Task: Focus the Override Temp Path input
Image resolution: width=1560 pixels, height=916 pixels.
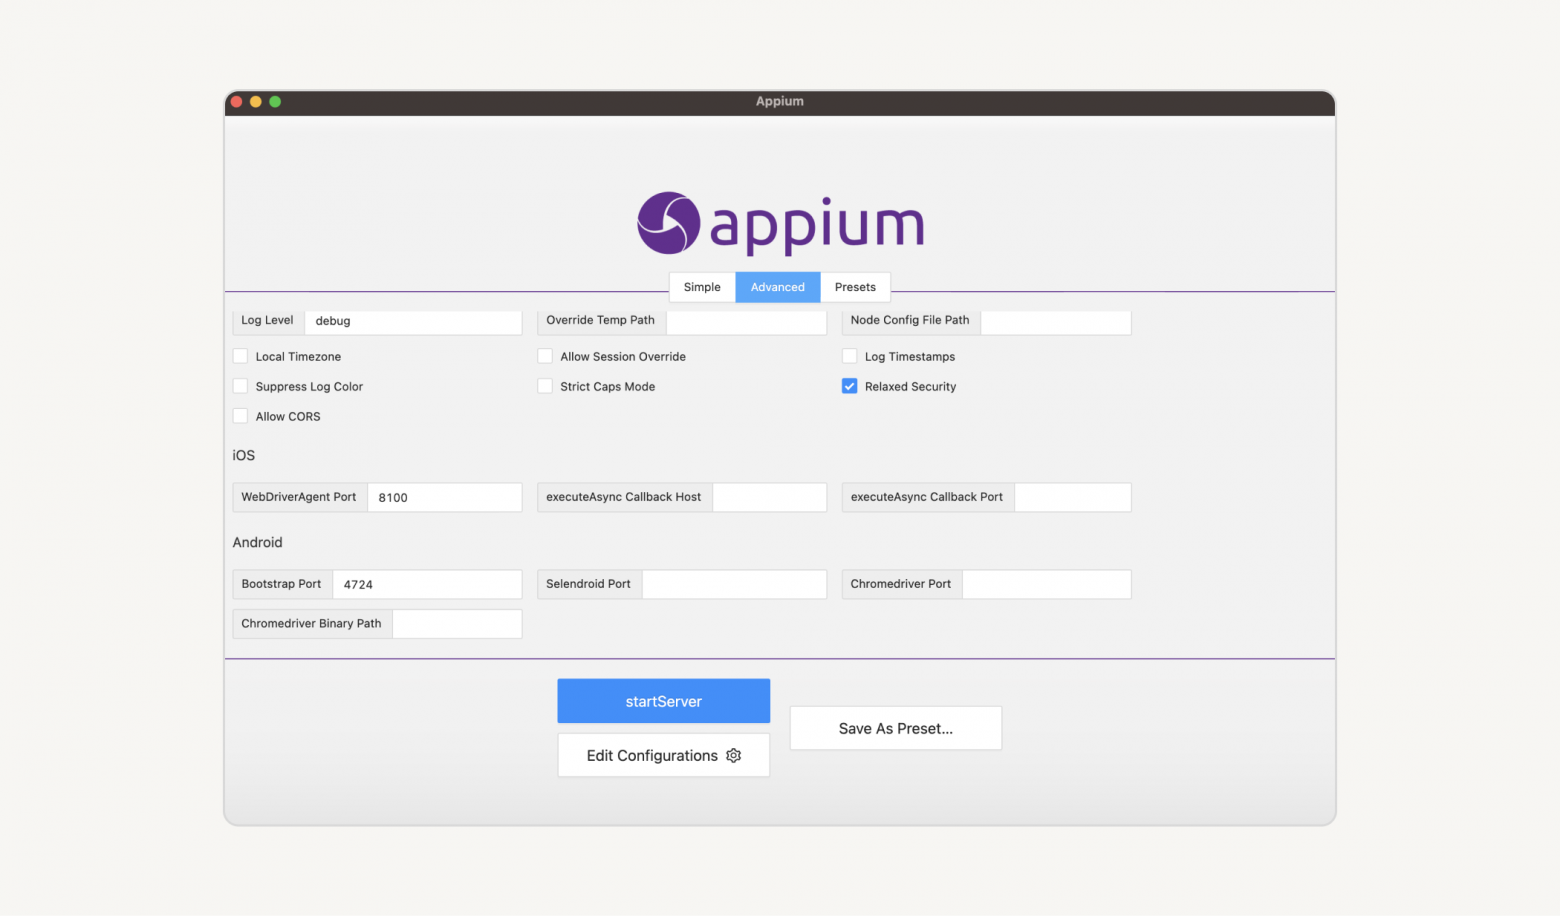Action: [x=746, y=321]
